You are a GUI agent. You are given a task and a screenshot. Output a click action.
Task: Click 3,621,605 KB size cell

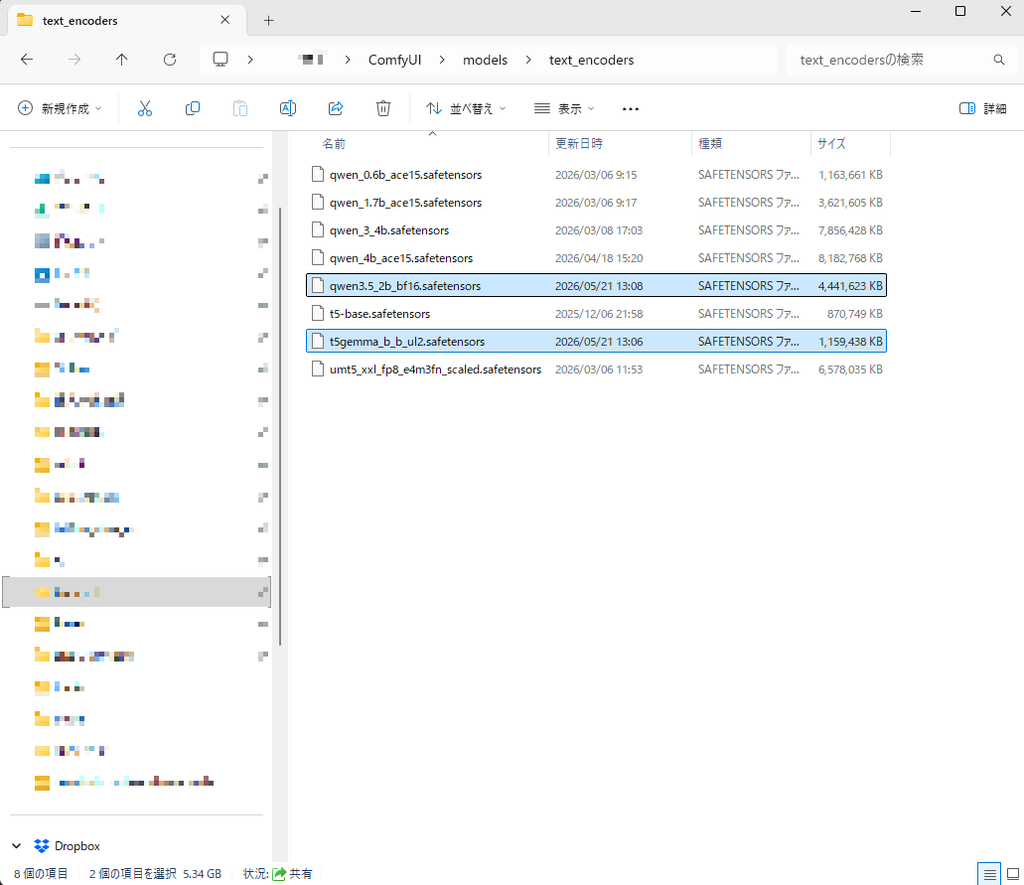pyautogui.click(x=850, y=202)
